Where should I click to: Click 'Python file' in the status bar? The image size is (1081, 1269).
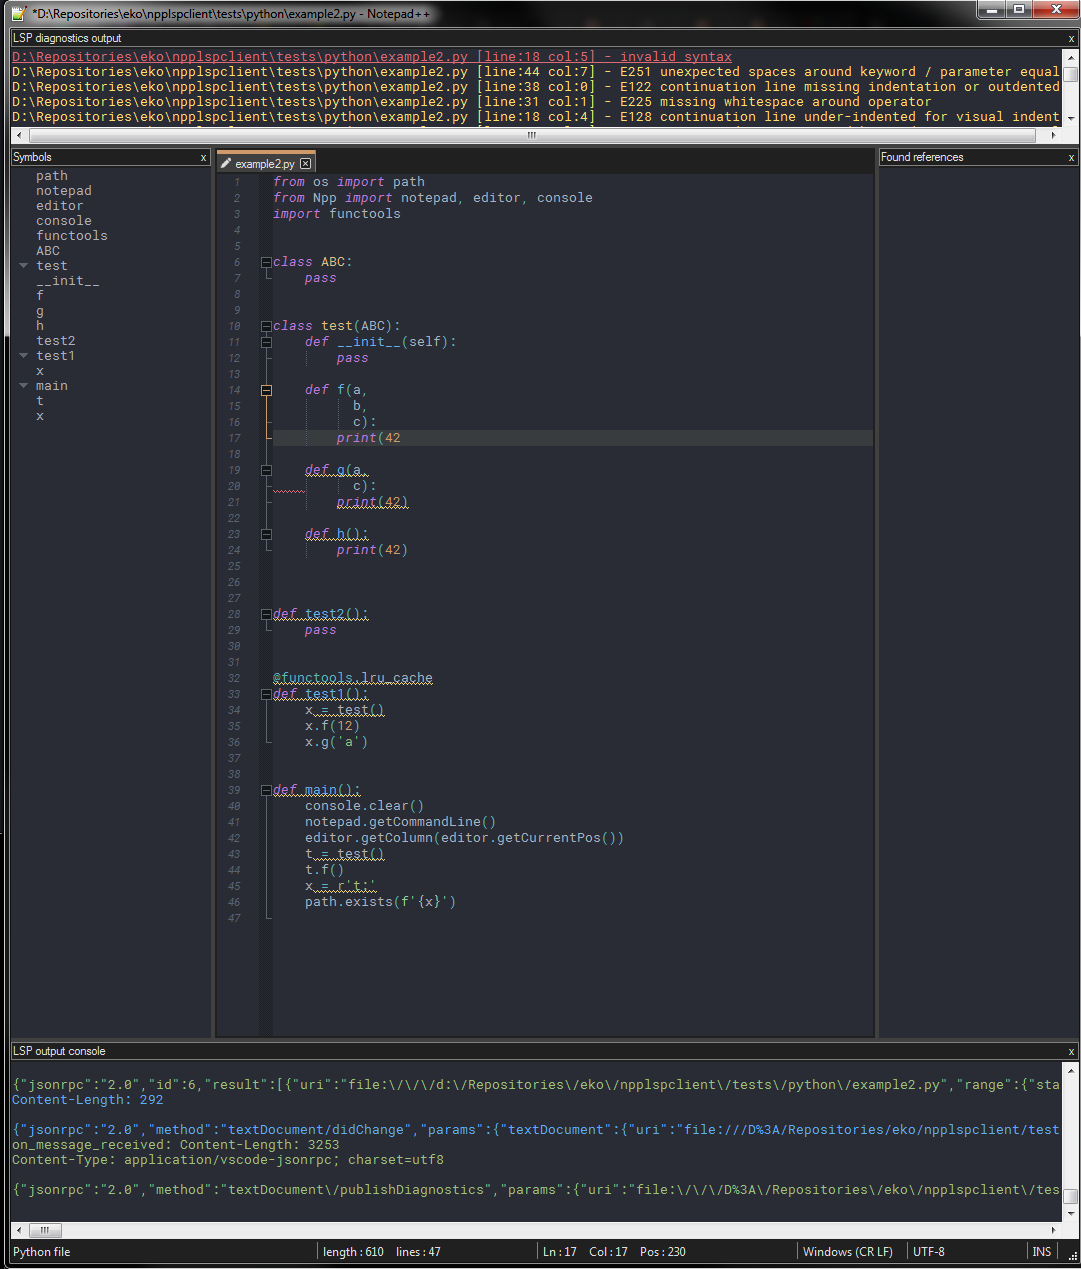tap(42, 1252)
